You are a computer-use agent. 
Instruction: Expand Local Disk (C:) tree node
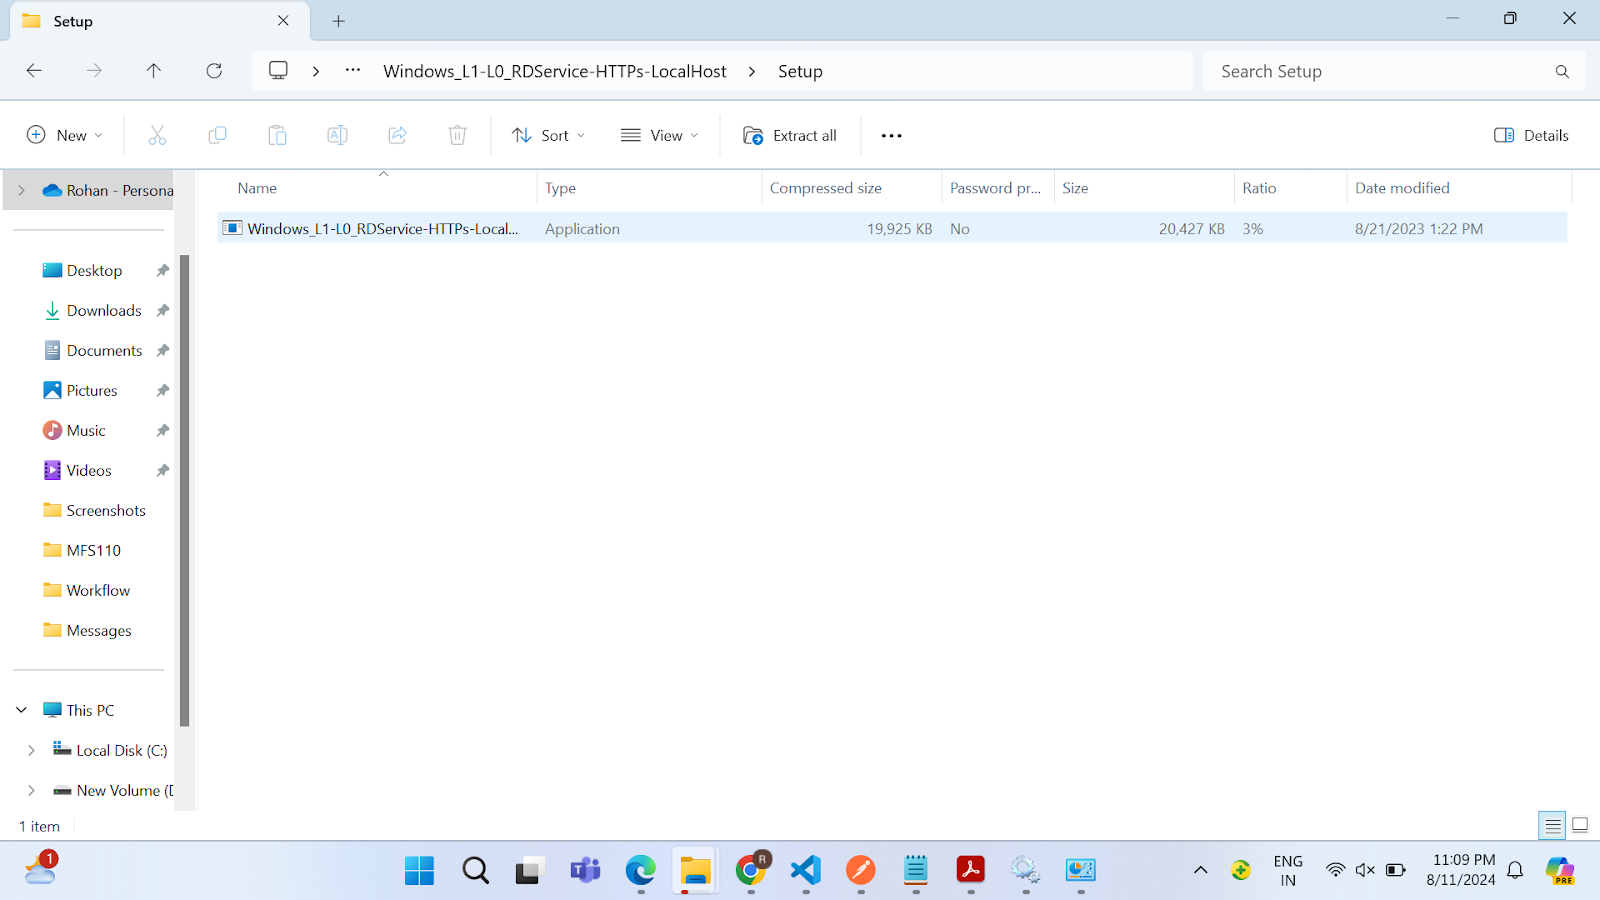point(31,750)
